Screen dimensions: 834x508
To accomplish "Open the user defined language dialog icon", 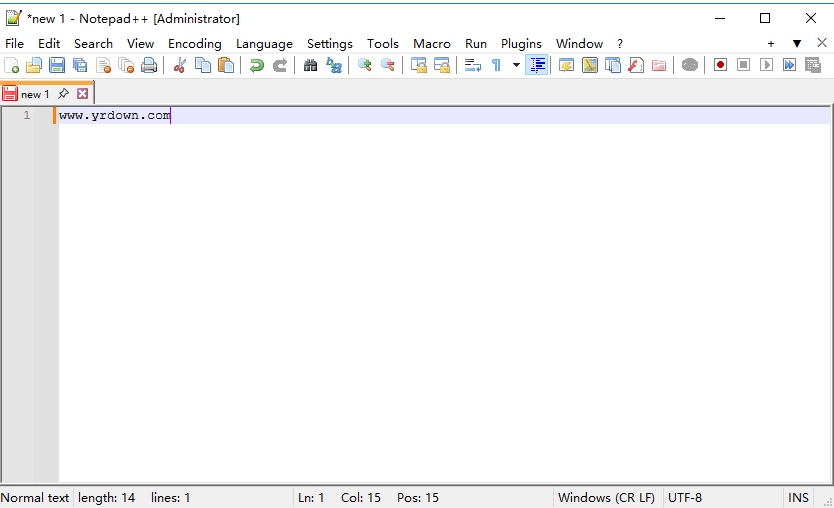I will coord(566,65).
